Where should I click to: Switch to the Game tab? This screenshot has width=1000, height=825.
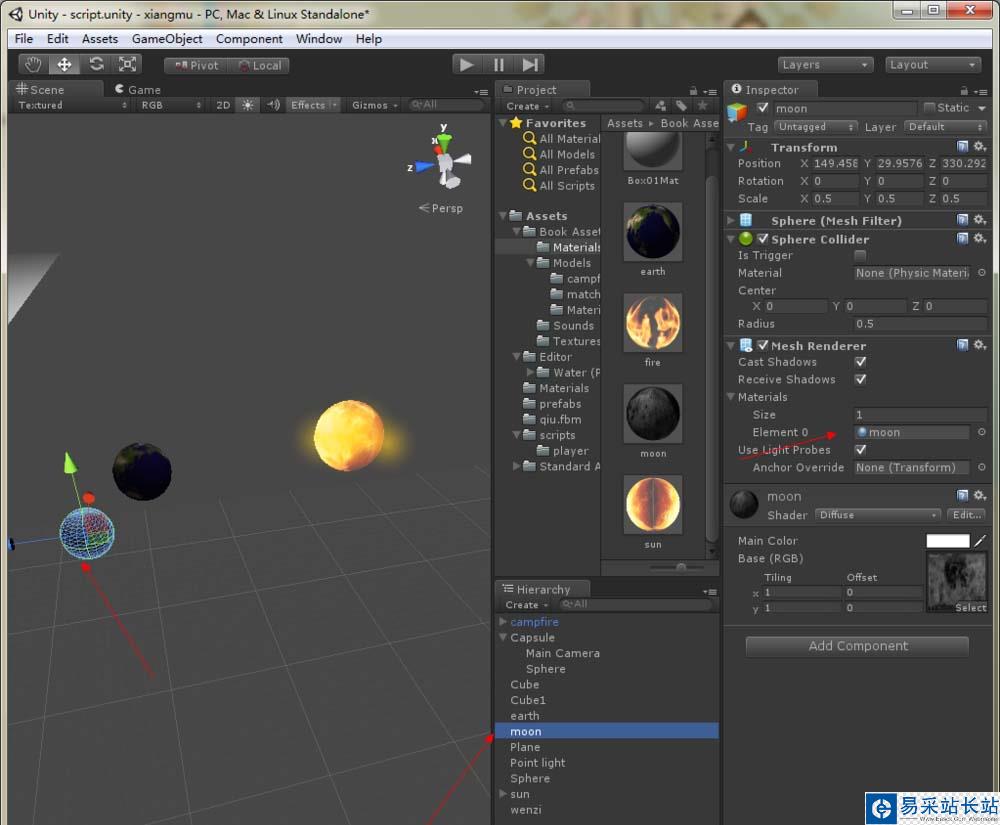tap(136, 89)
